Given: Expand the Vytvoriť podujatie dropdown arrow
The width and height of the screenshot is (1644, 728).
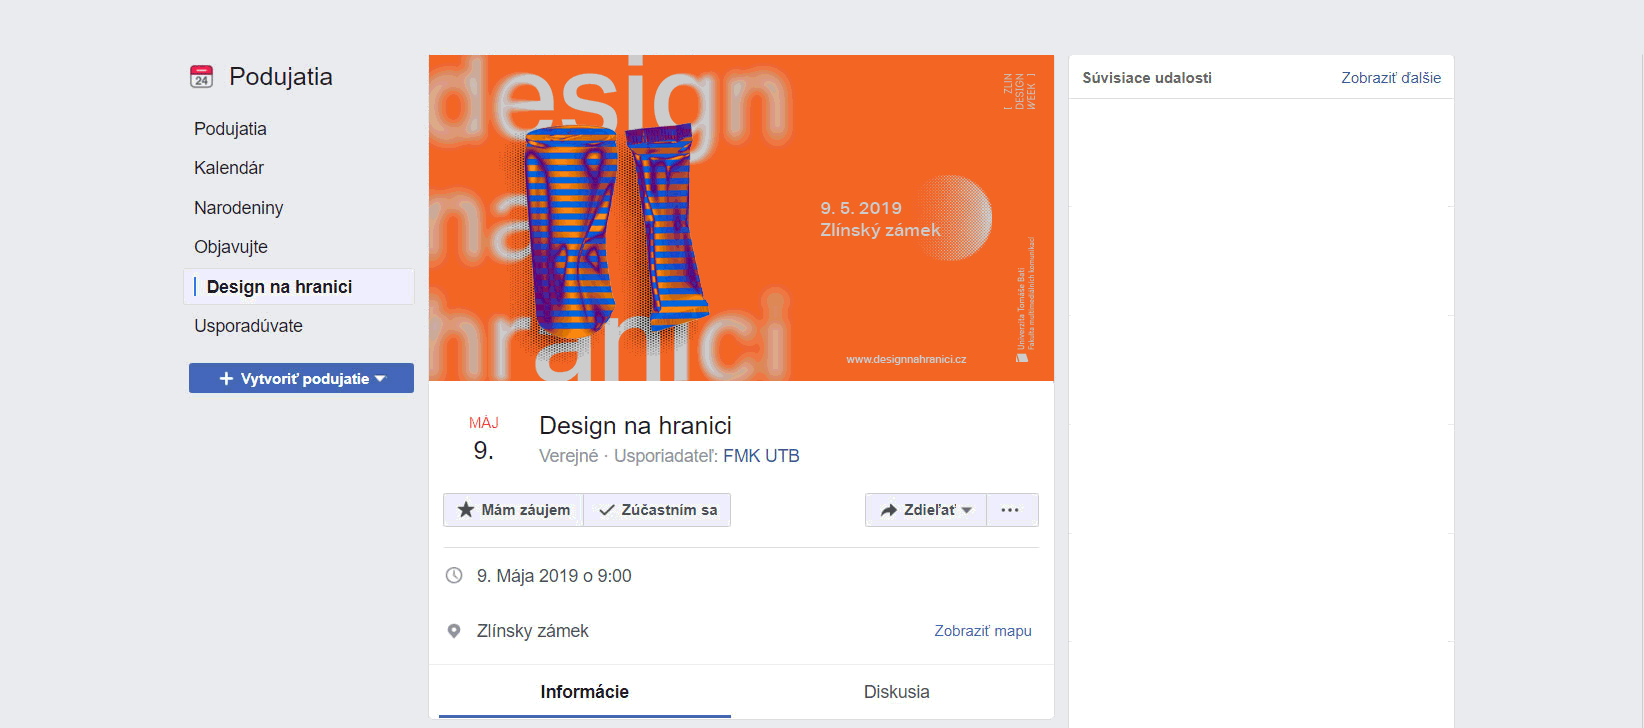Looking at the screenshot, I should coord(381,379).
